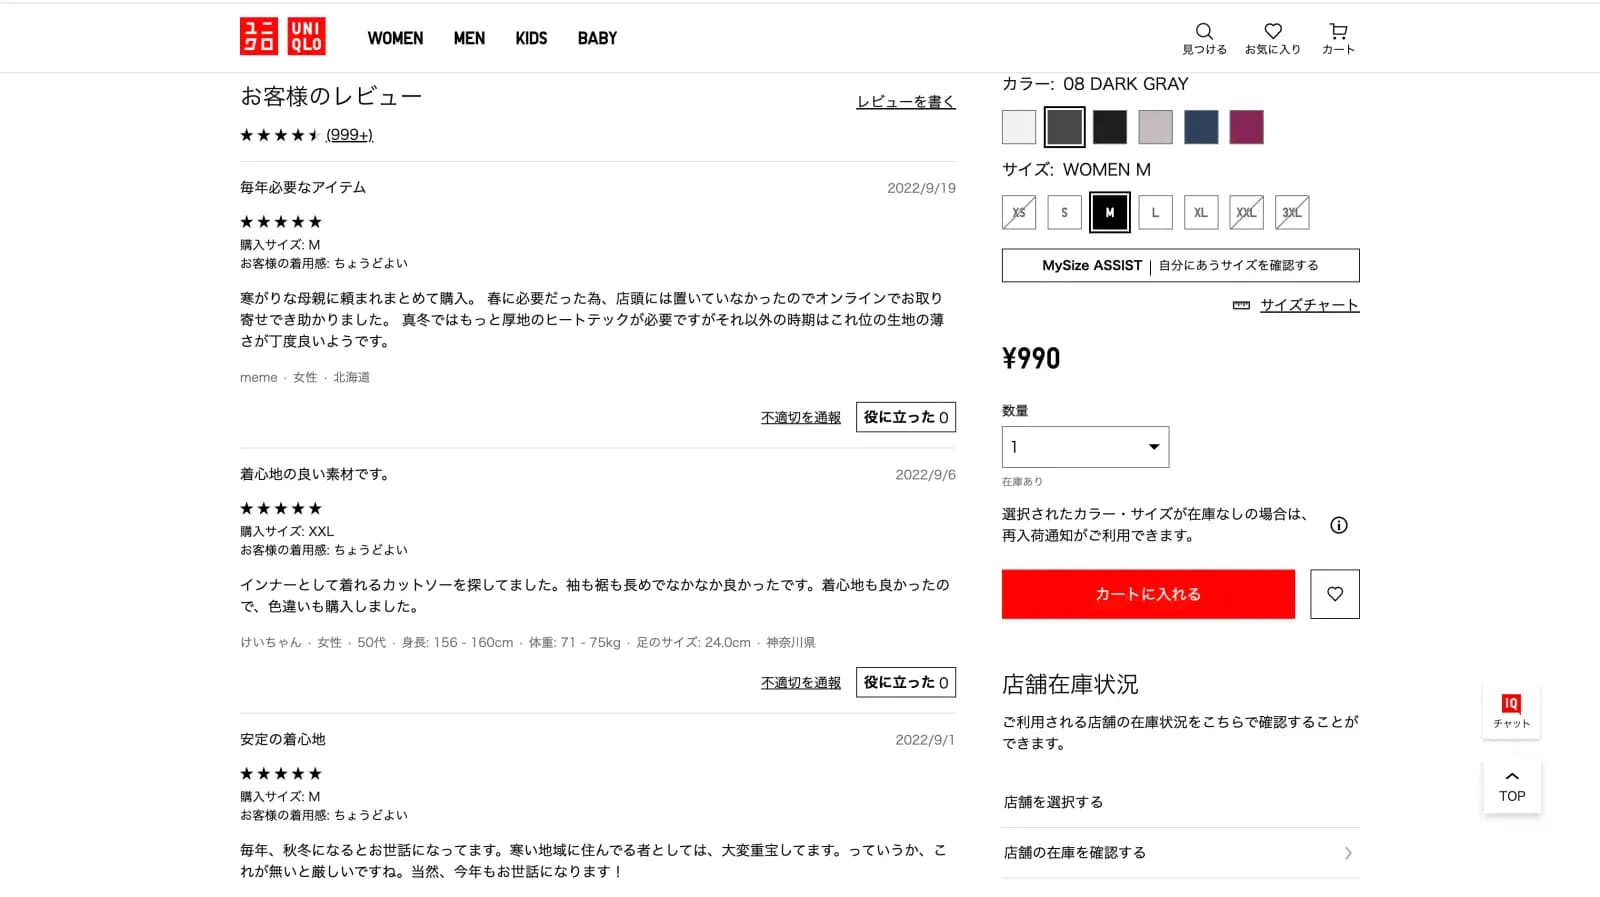The image size is (1600, 897).
Task: Click the MySize ASSIST box
Action: point(1180,265)
